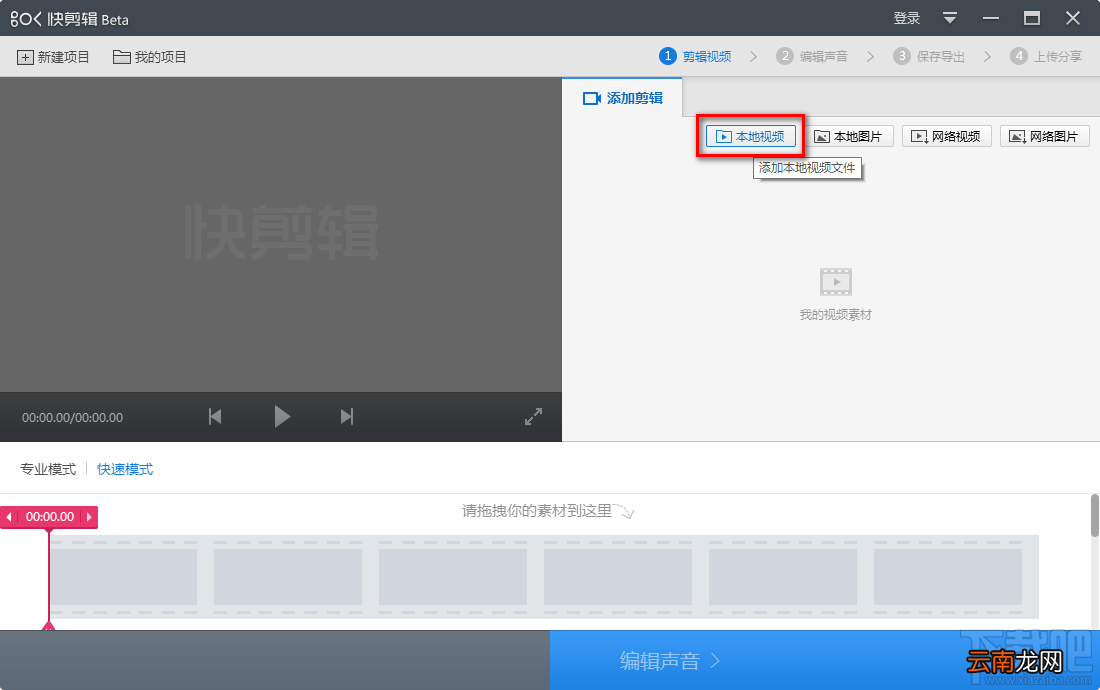Click the 快剪辑 logo in title bar
The width and height of the screenshot is (1100, 690).
[69, 19]
